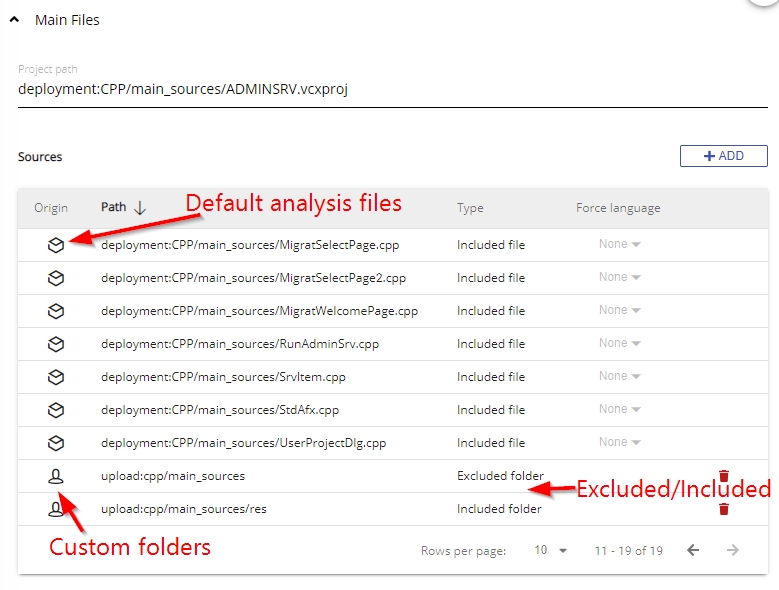Click the next page arrow

pos(733,551)
